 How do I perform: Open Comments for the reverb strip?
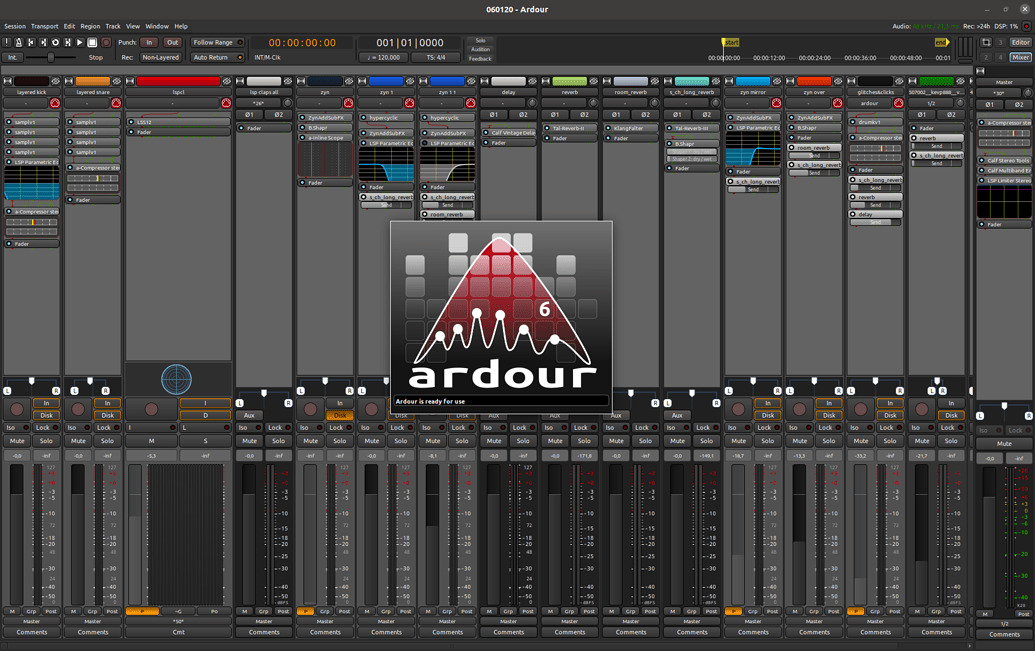pyautogui.click(x=570, y=632)
